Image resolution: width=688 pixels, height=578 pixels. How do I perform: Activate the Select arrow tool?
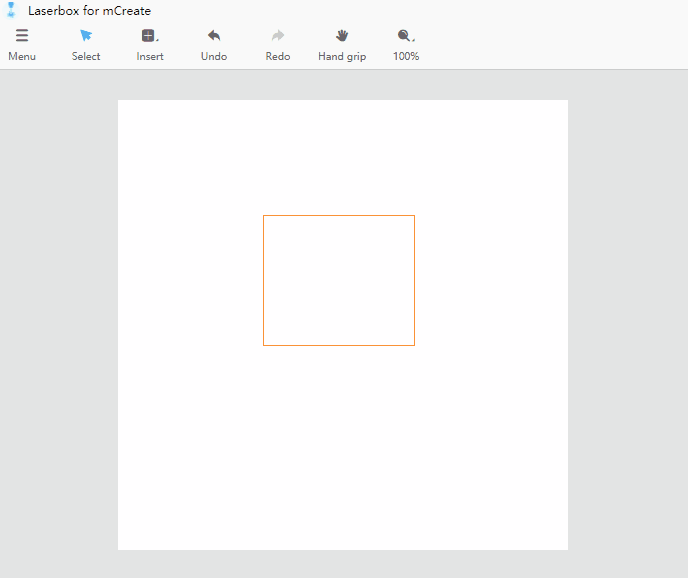coord(86,36)
